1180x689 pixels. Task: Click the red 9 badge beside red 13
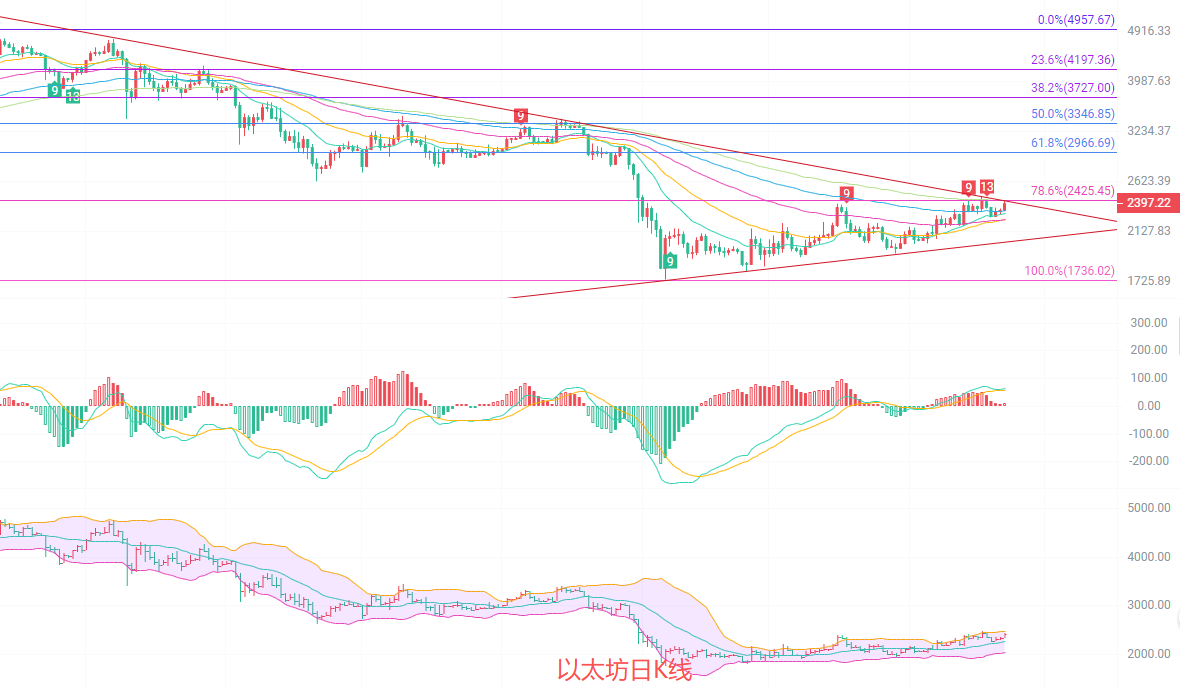(x=968, y=187)
